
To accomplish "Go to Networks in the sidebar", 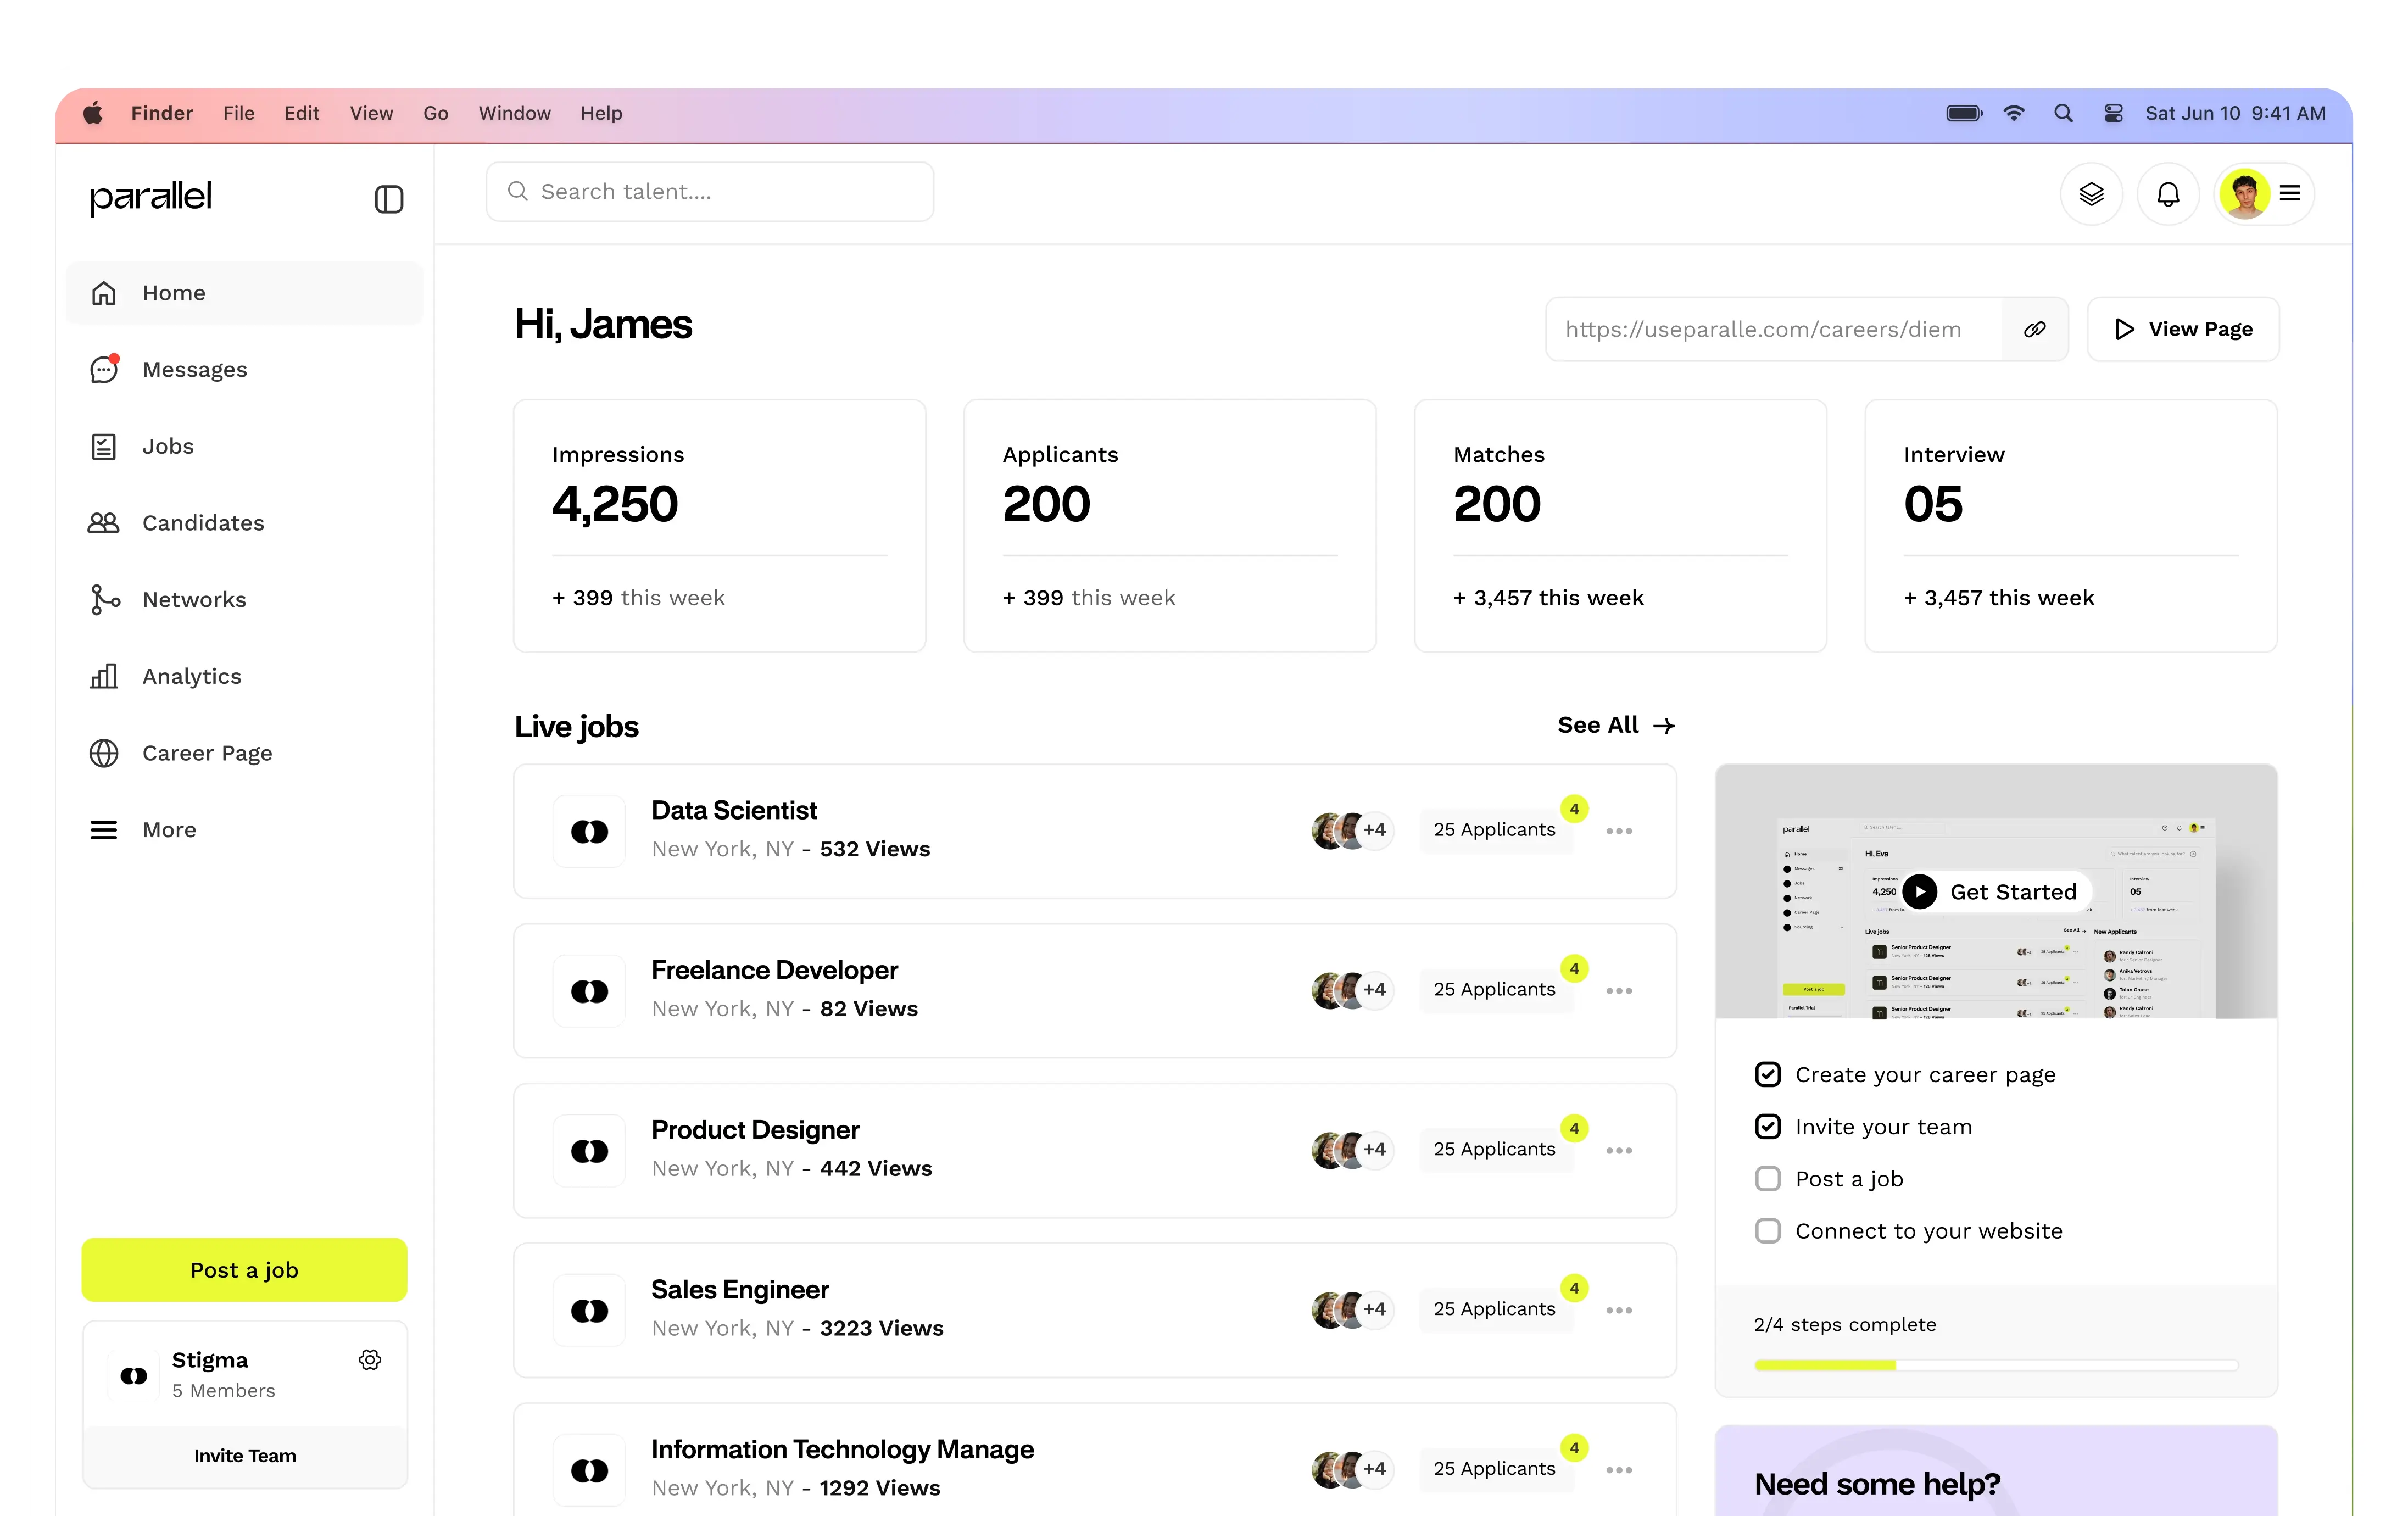I will click(x=194, y=600).
